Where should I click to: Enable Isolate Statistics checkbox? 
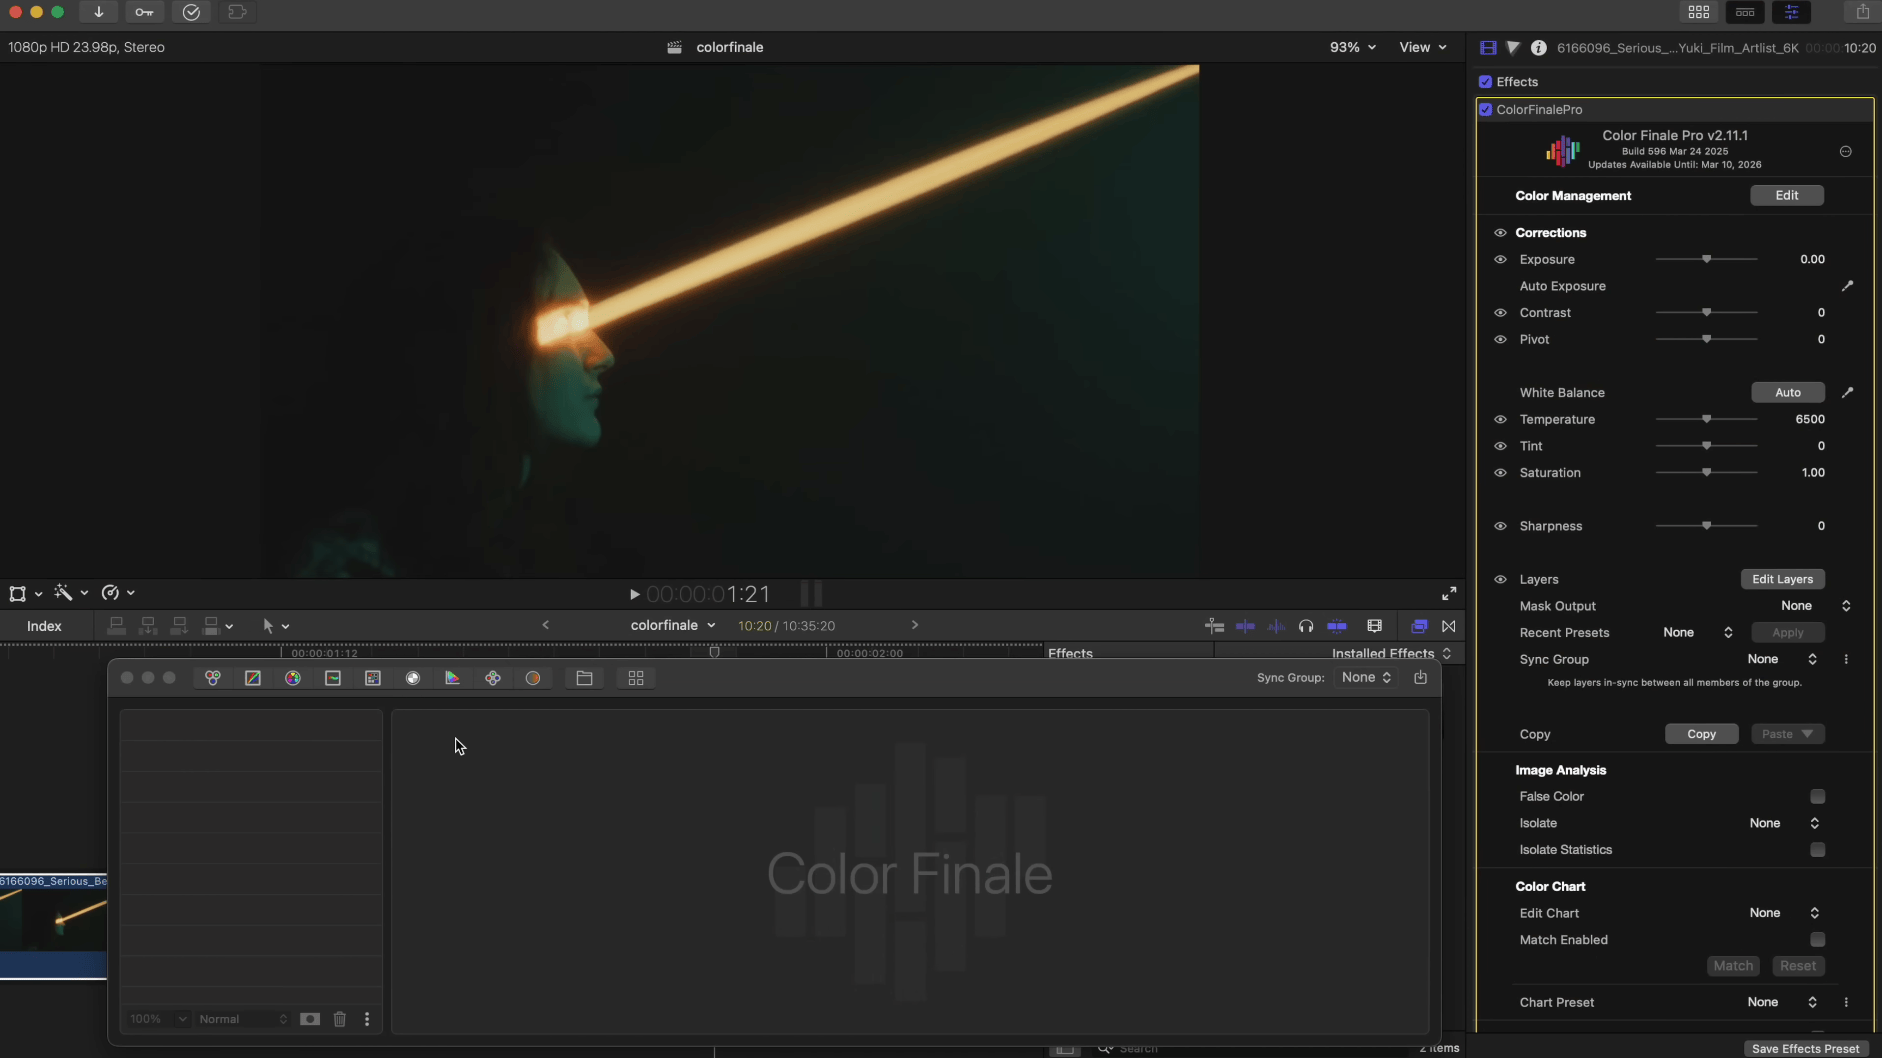(x=1817, y=850)
